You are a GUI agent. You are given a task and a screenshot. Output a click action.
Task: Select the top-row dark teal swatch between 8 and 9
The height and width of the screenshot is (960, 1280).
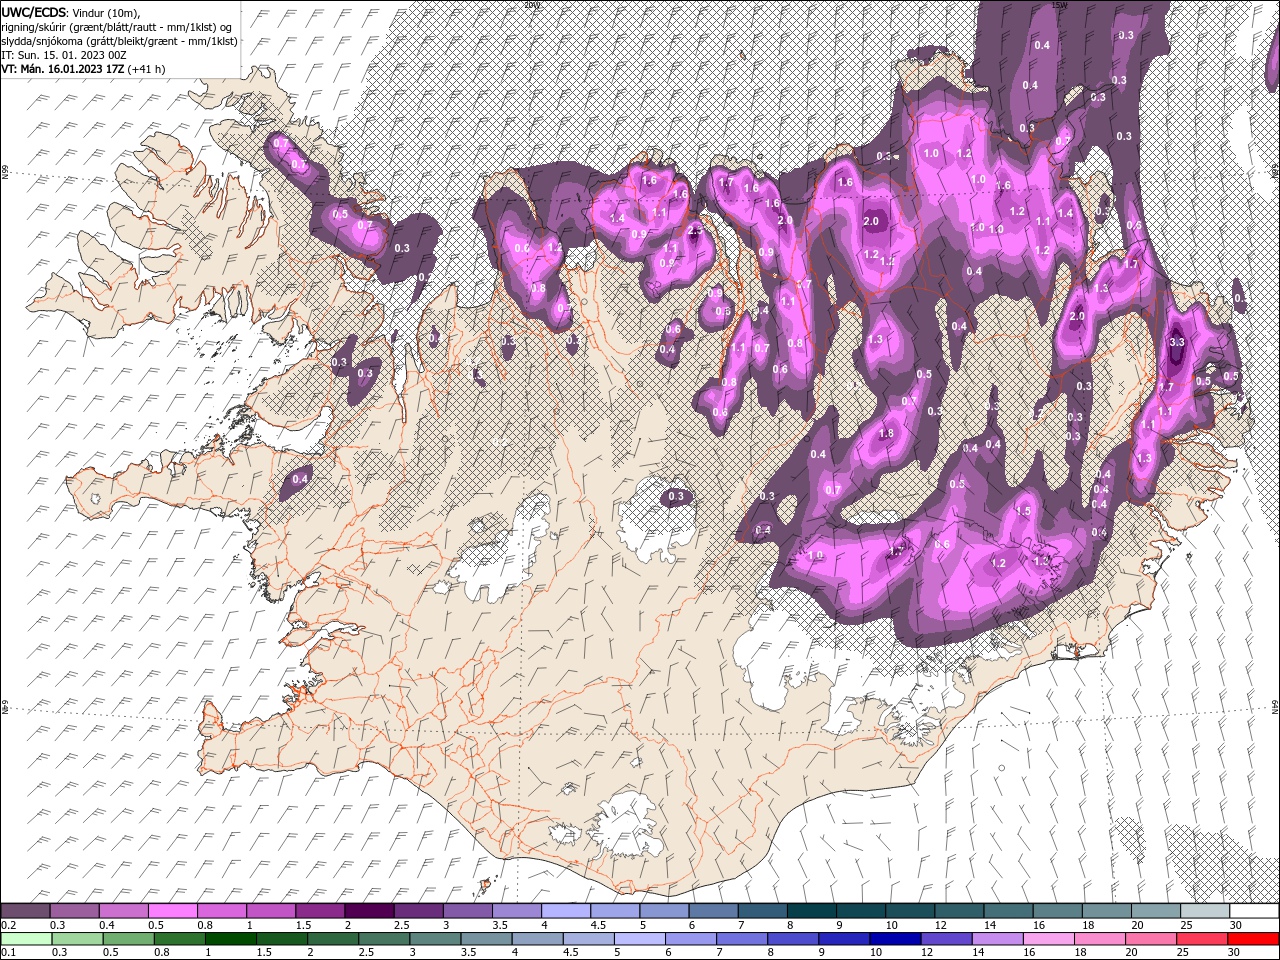click(810, 911)
